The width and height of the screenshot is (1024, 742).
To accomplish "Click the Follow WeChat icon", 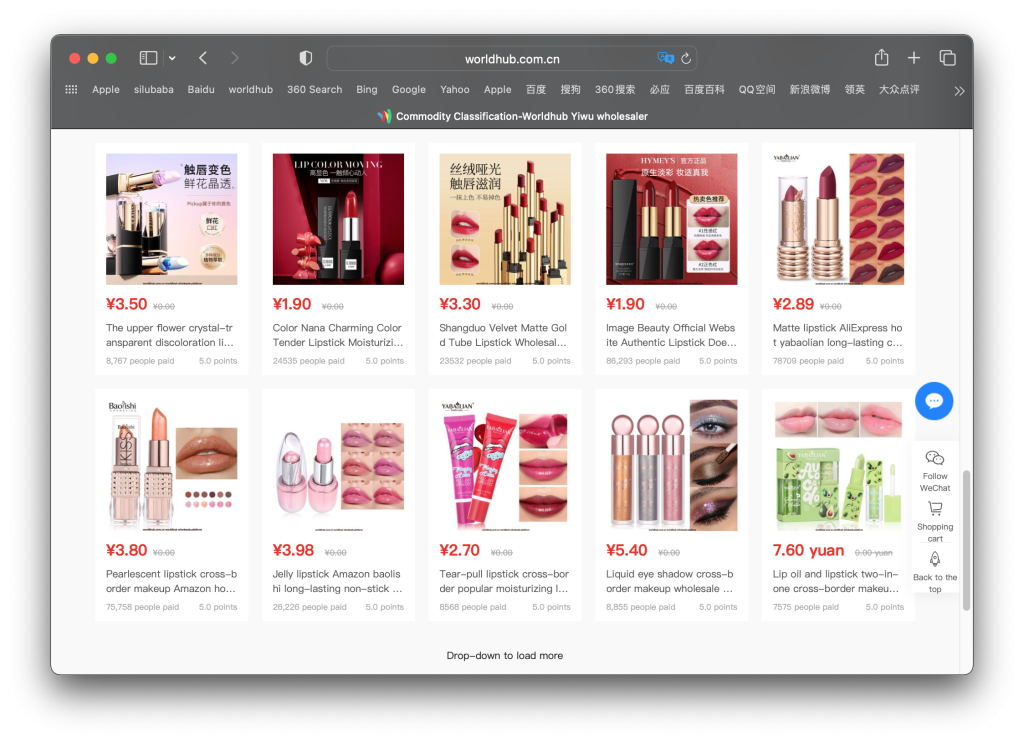I will pos(935,458).
